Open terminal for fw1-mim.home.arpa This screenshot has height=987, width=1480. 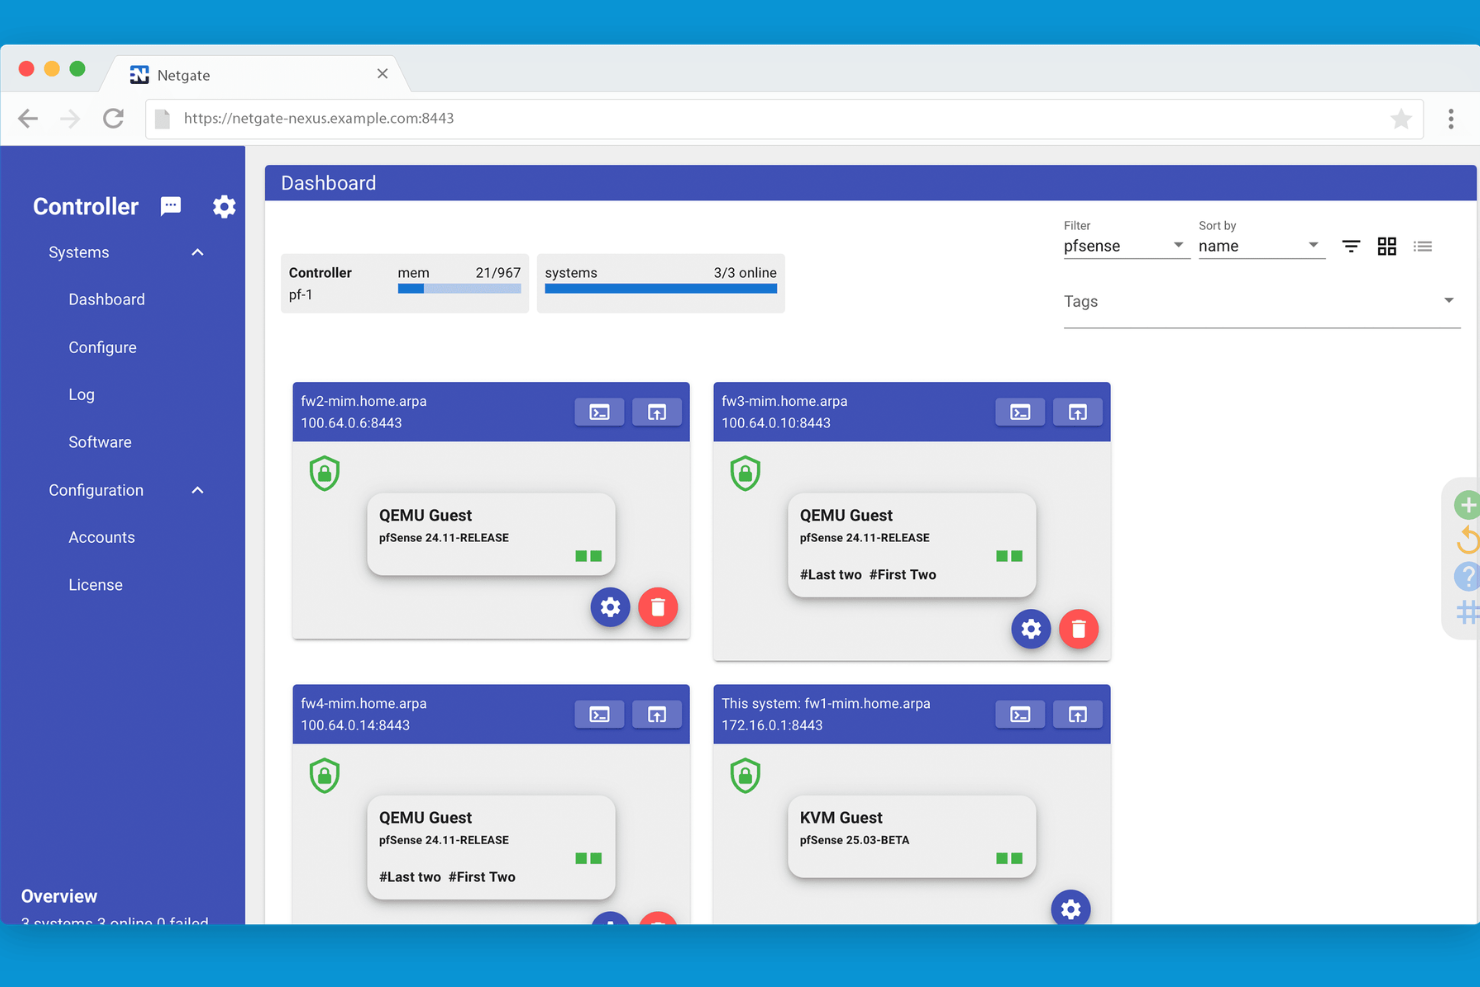pos(1020,714)
